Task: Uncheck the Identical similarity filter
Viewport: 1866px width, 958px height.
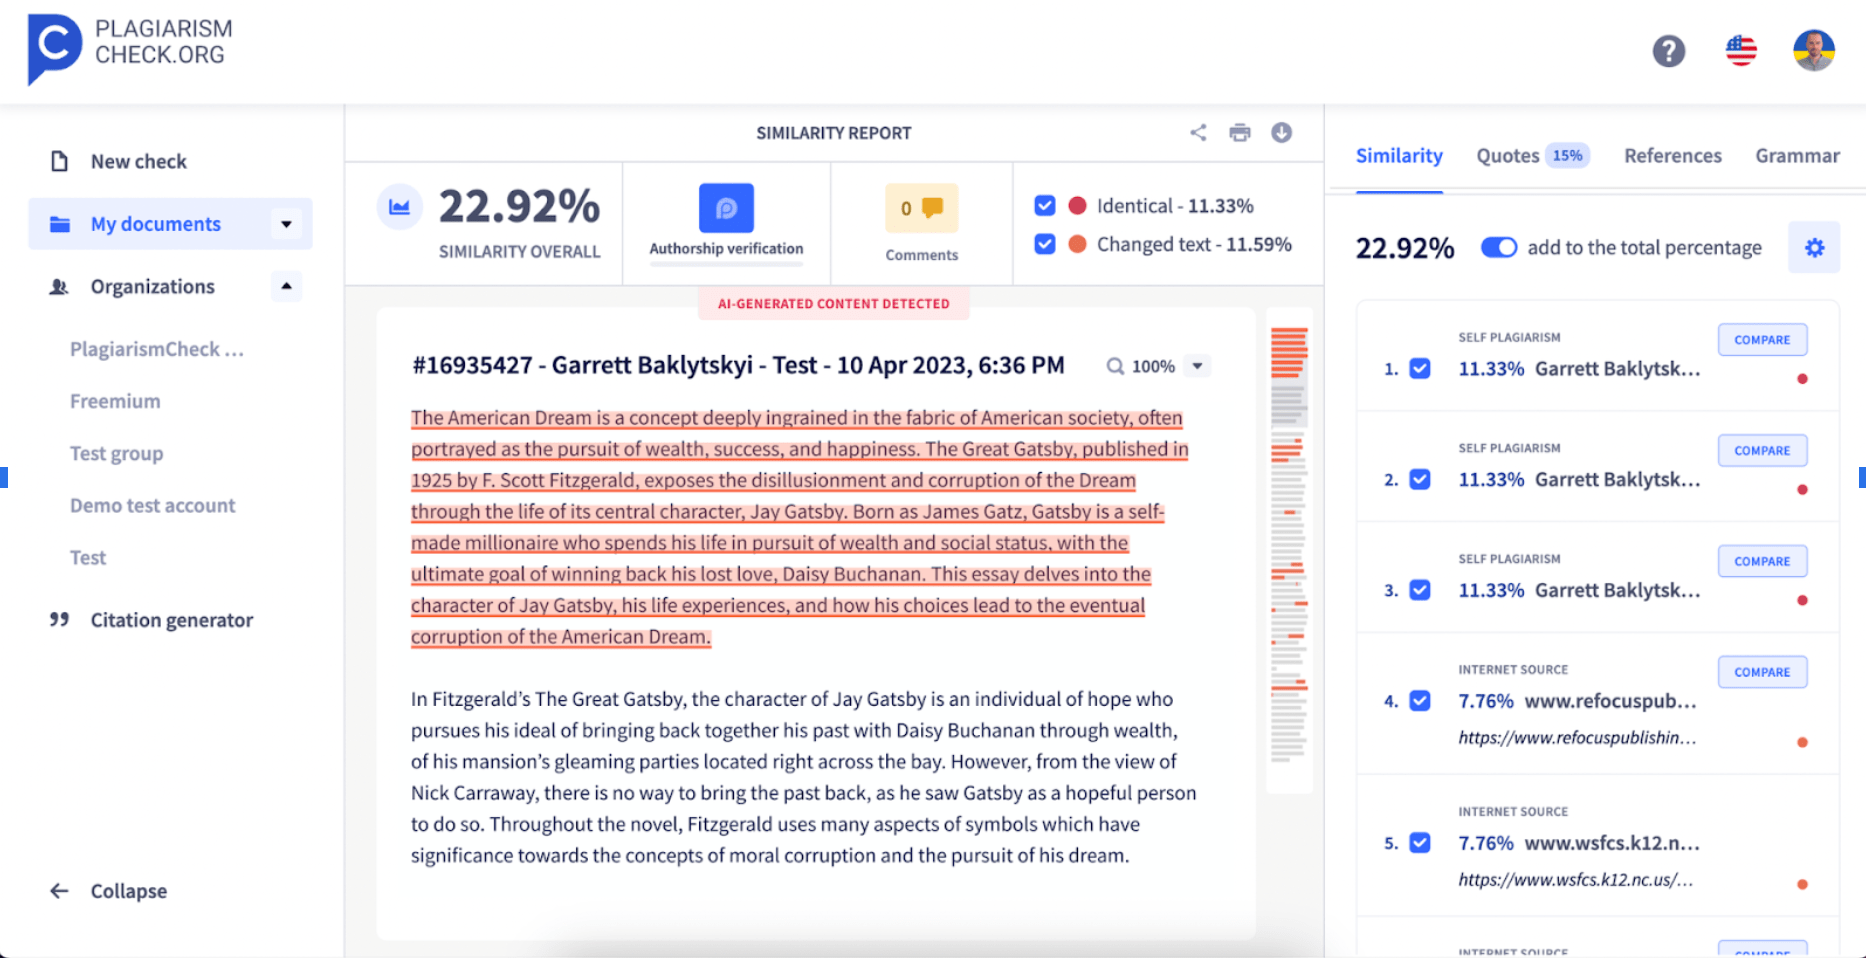Action: [1044, 205]
